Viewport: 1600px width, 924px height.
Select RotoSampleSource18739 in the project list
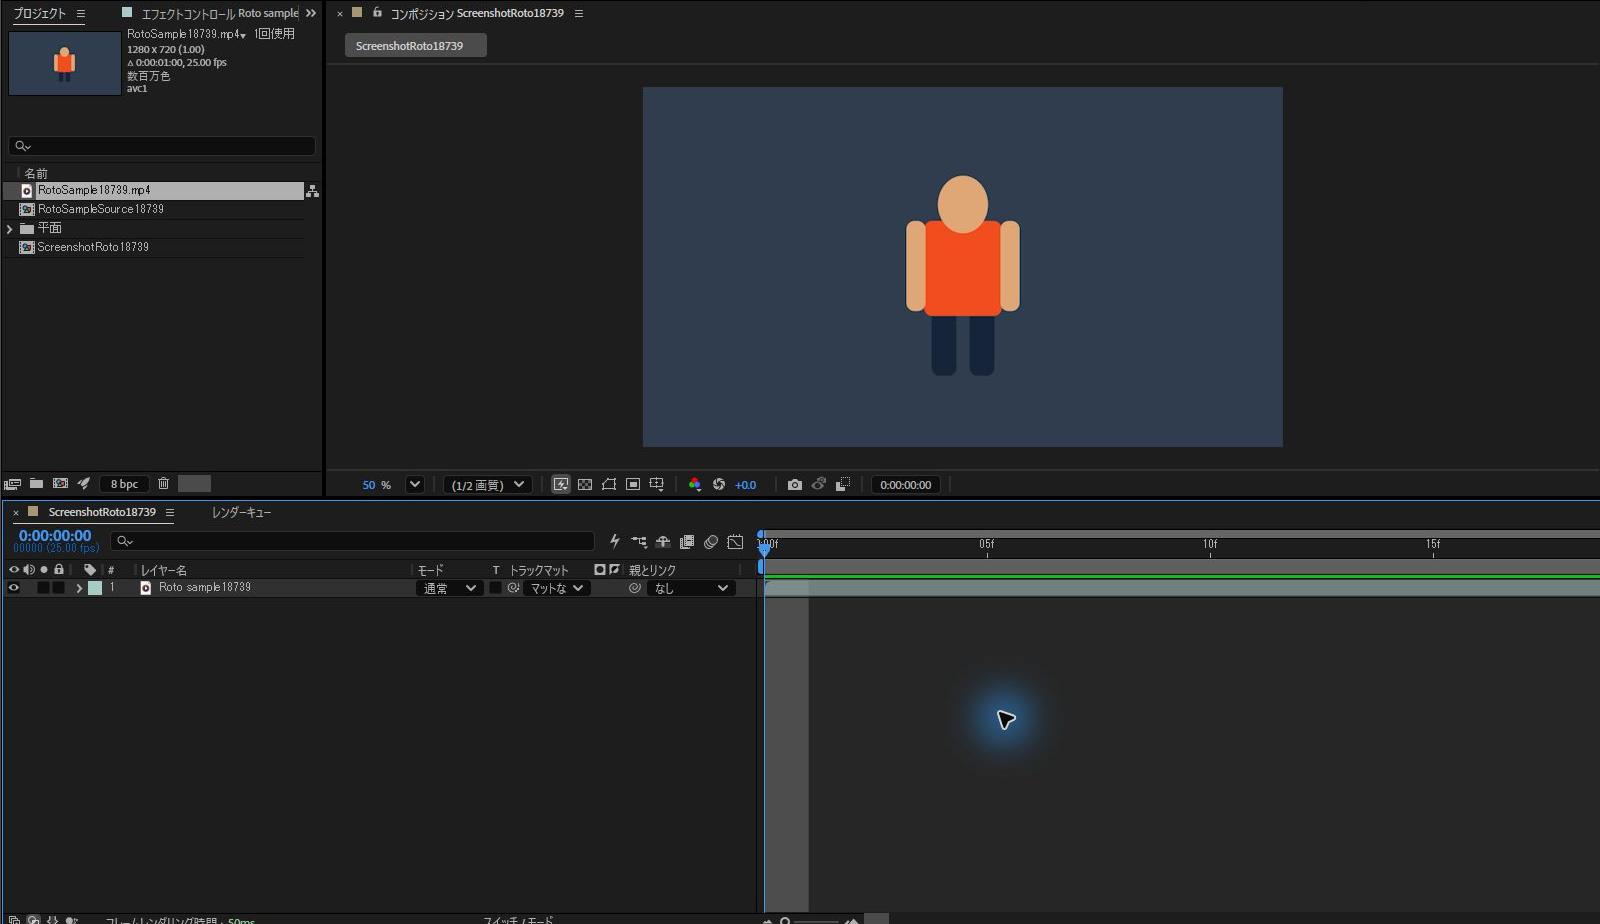click(101, 209)
